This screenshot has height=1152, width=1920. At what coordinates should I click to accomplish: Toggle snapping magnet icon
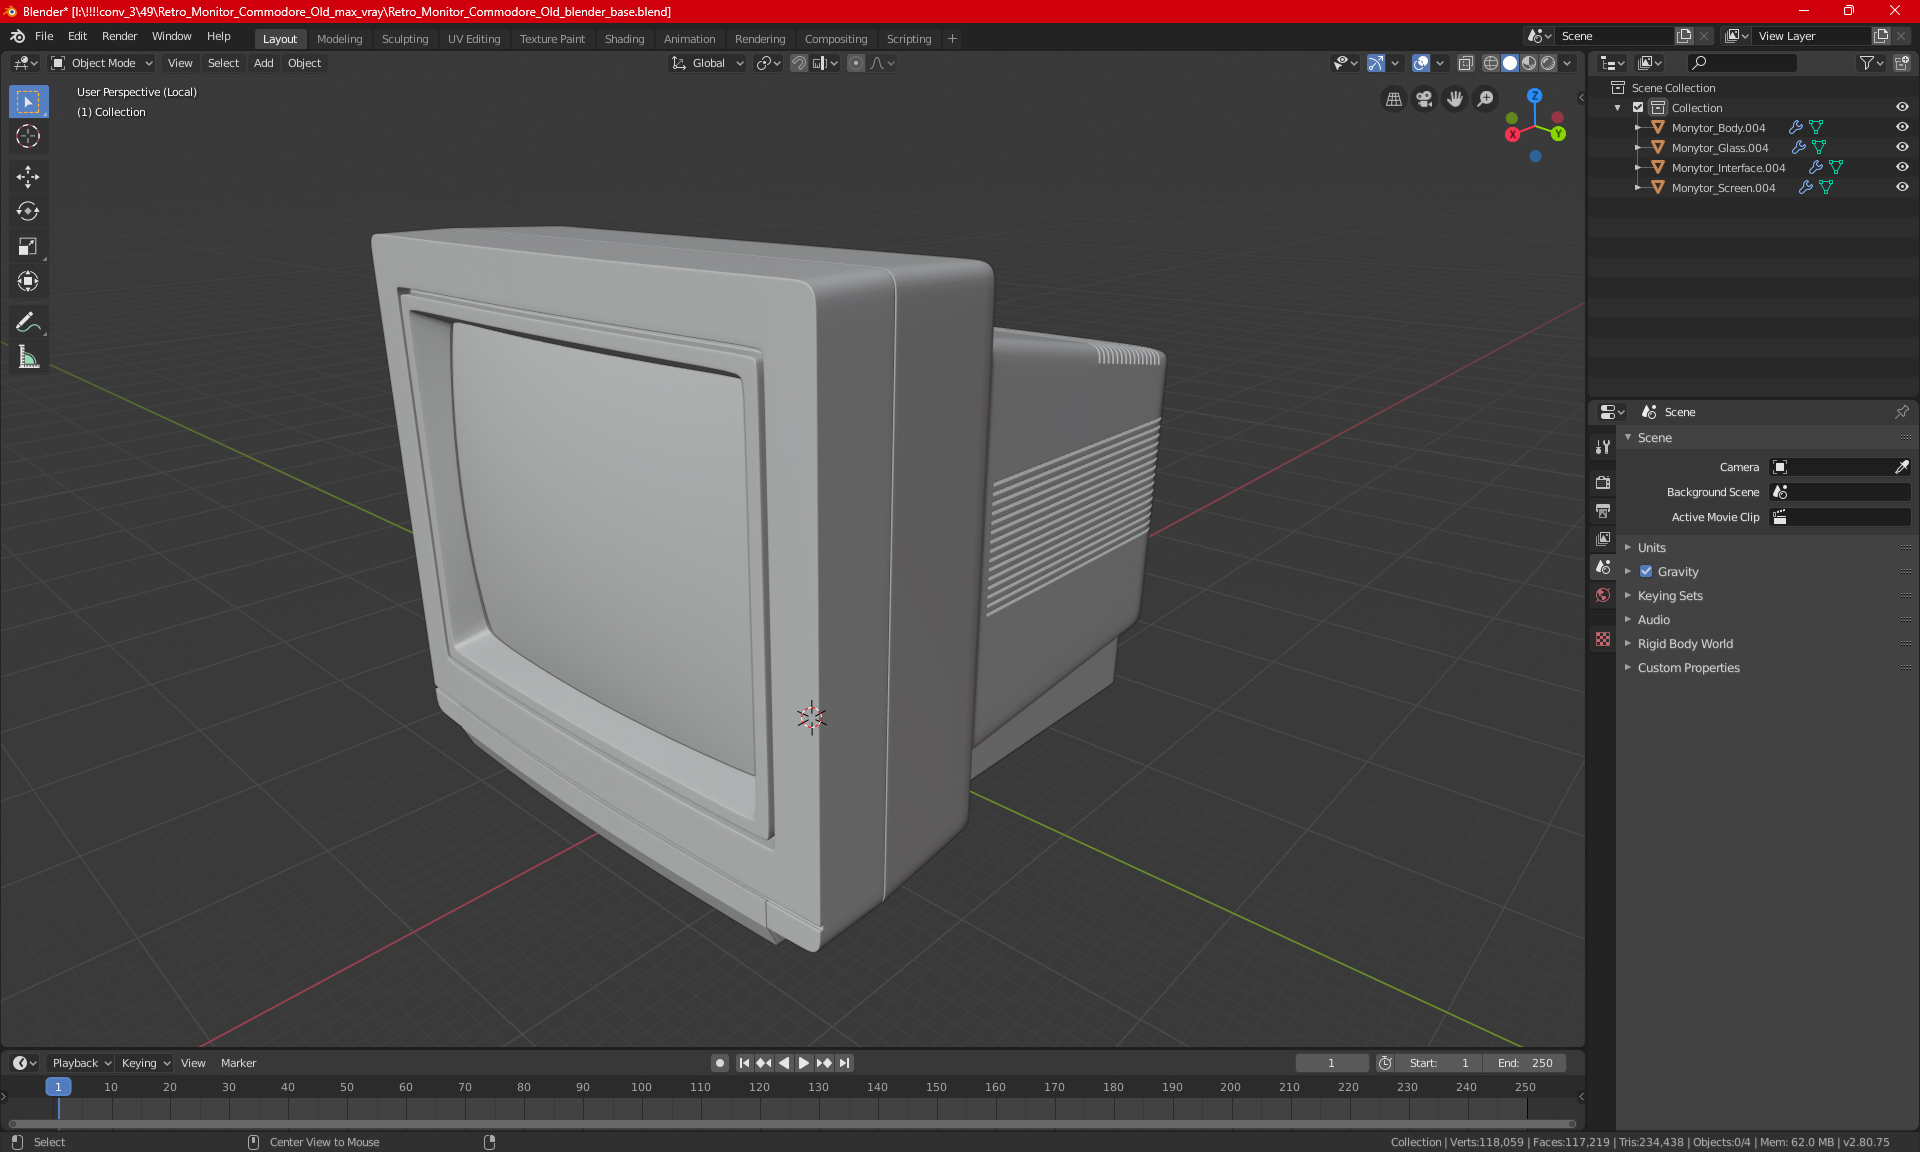tap(798, 63)
